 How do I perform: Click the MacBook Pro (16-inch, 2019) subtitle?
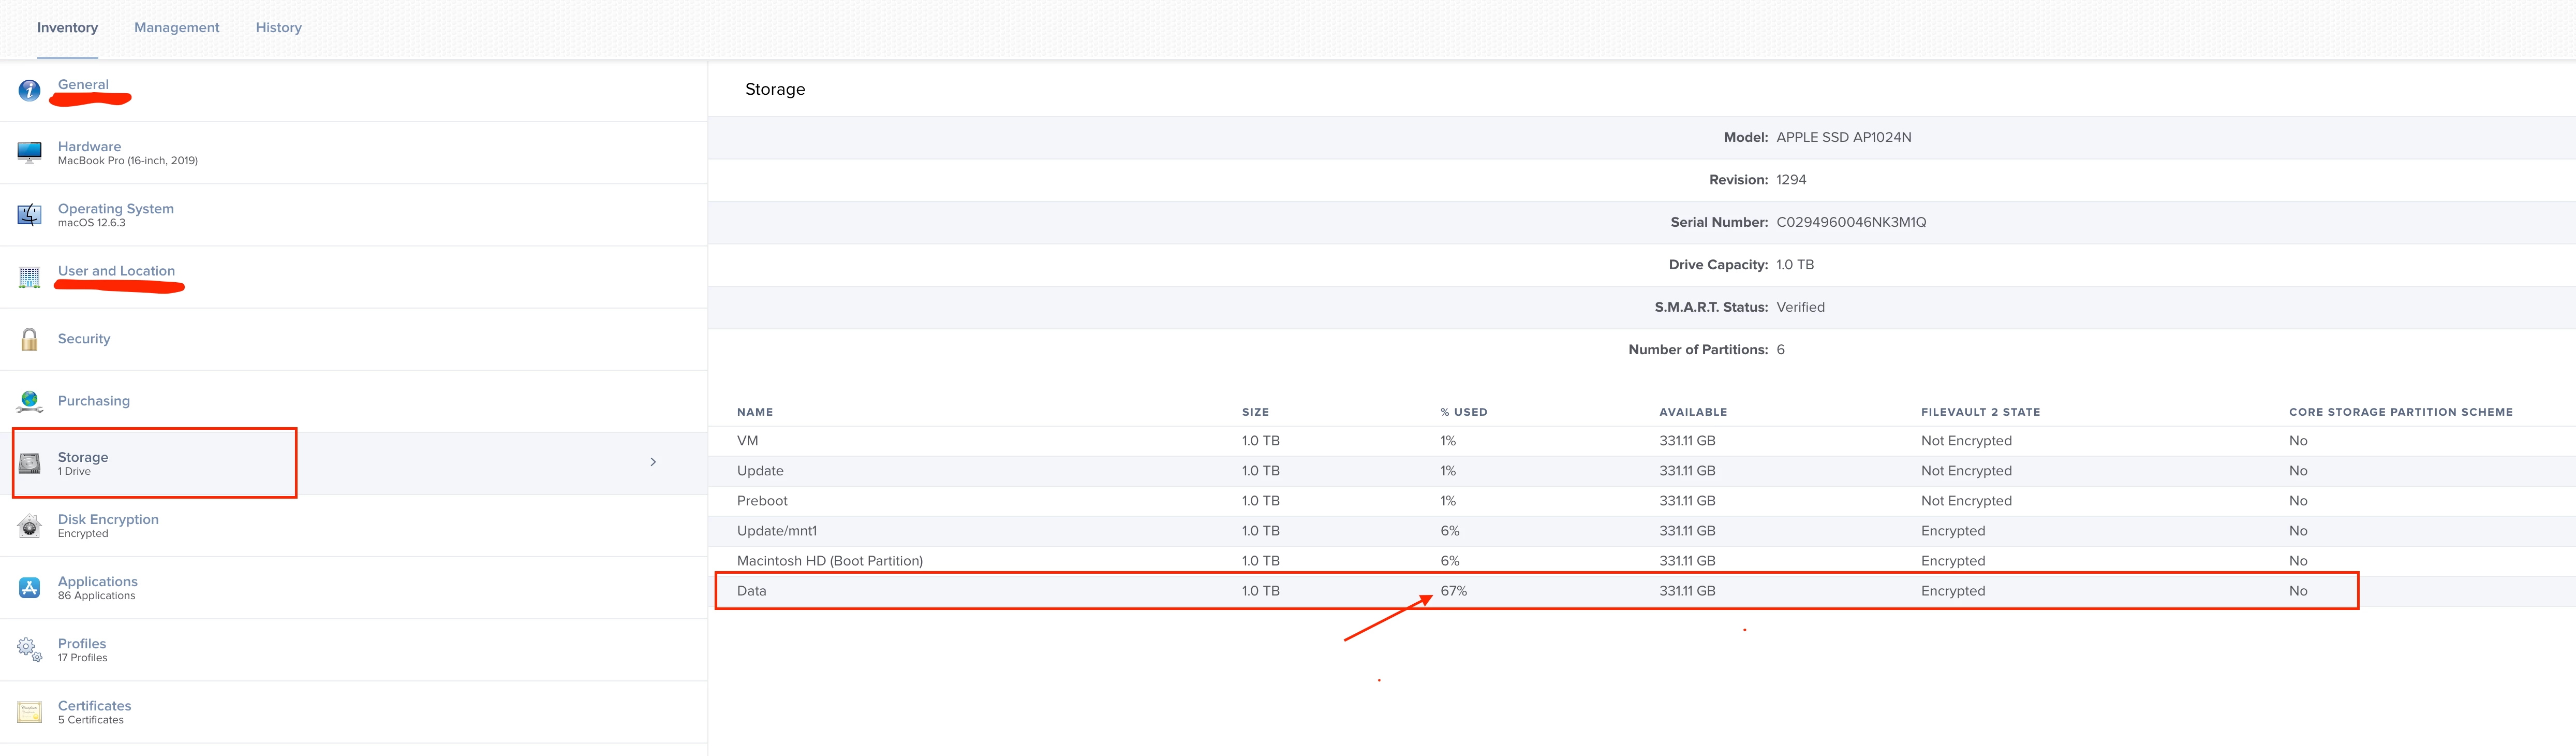pyautogui.click(x=128, y=161)
